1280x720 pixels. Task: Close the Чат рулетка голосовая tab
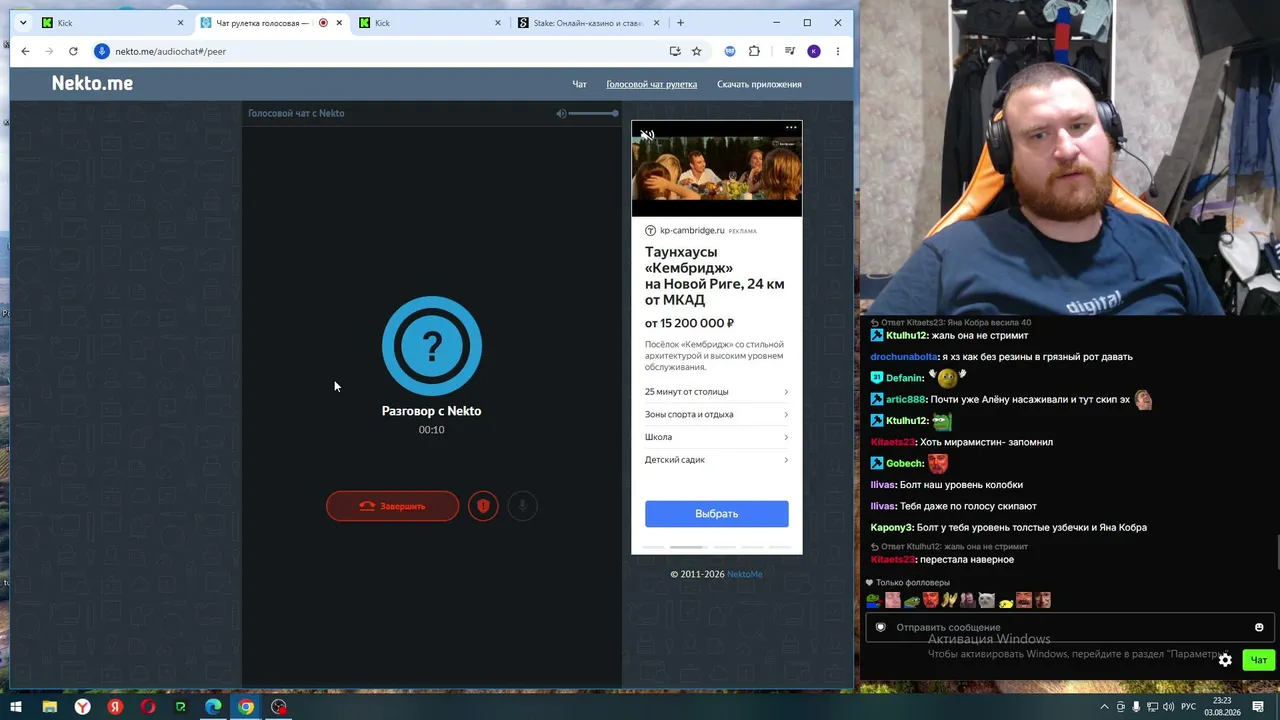tap(339, 22)
